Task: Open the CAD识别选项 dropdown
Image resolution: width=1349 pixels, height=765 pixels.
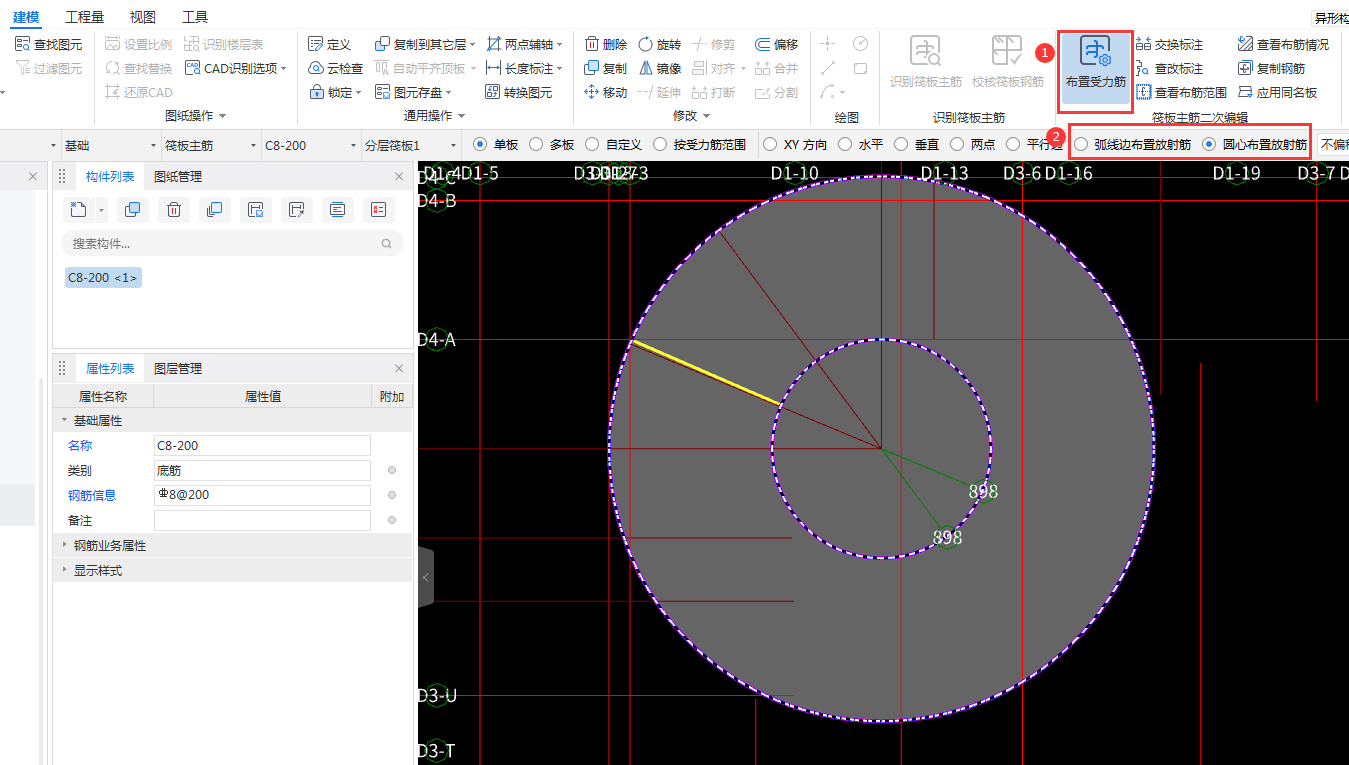Action: 235,68
